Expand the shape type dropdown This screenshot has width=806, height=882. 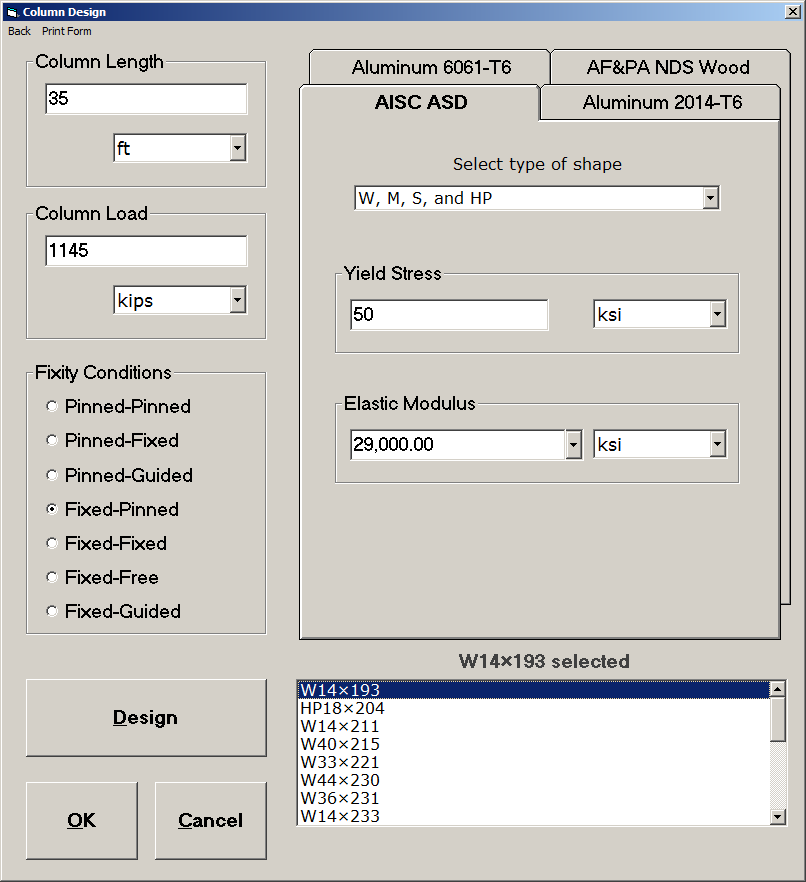pos(710,197)
